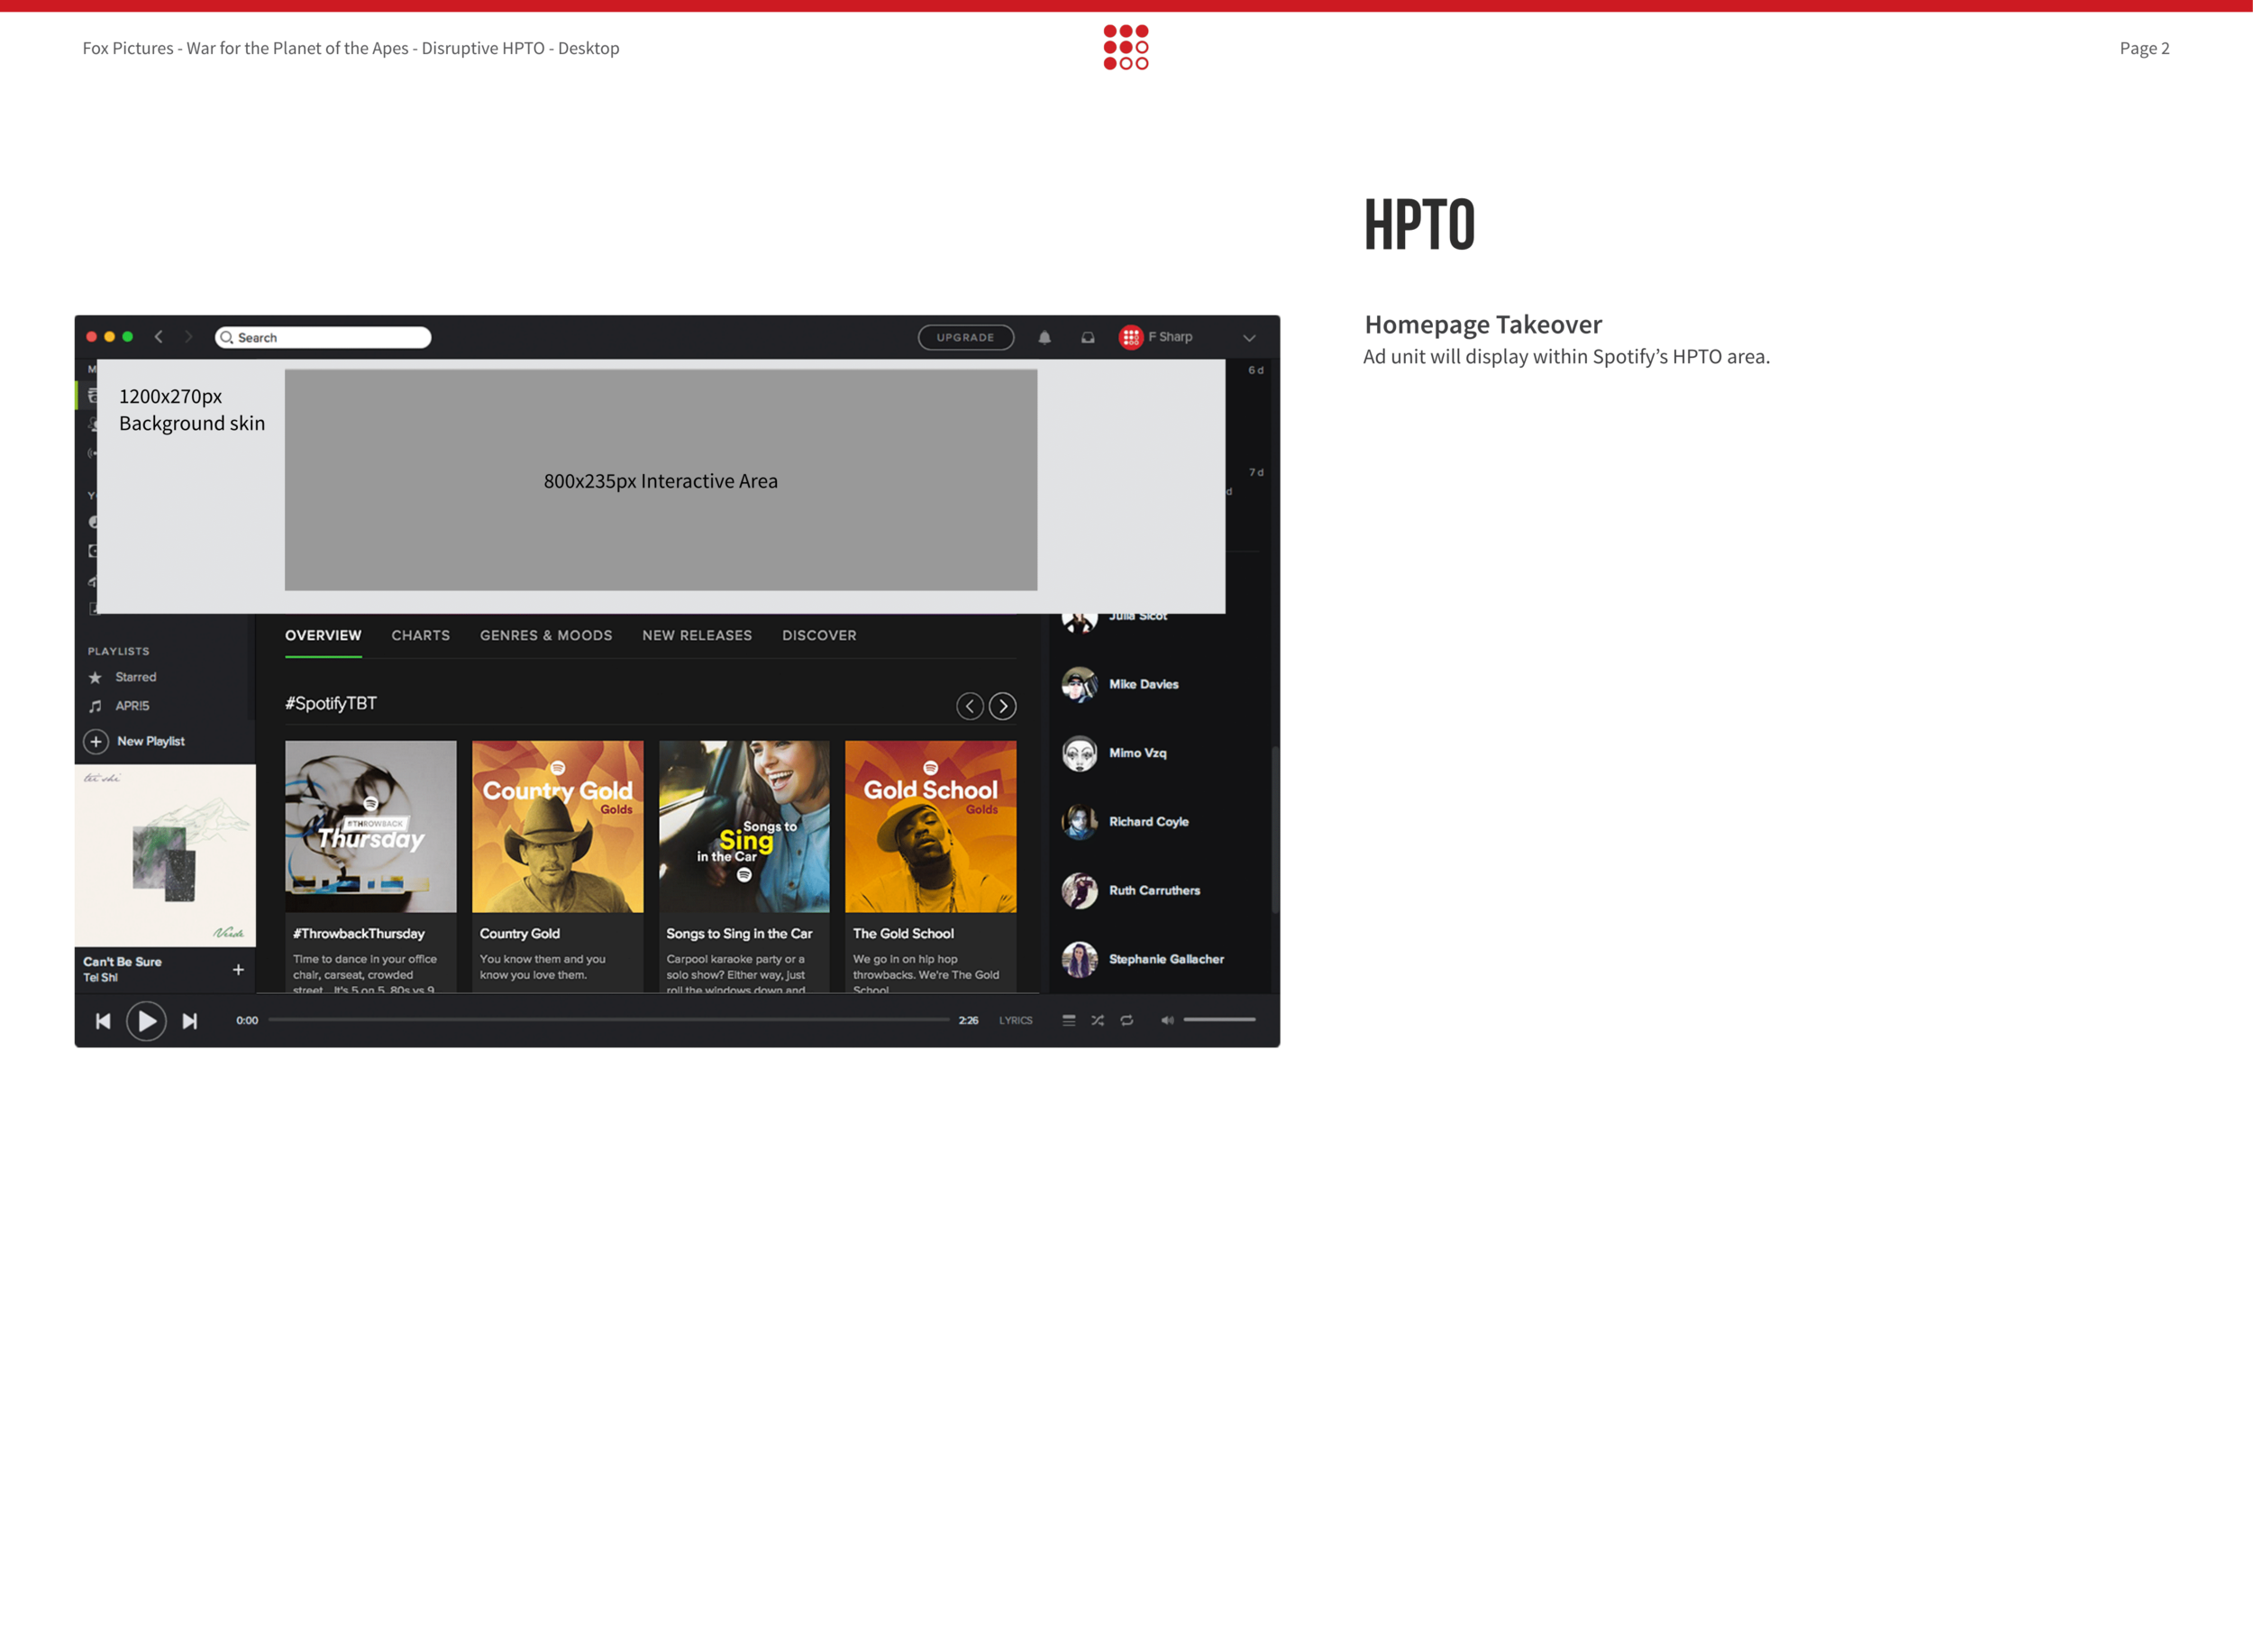Click the F Sharp red avatar icon
Screen dimensions: 2253x1652
(x=1130, y=337)
